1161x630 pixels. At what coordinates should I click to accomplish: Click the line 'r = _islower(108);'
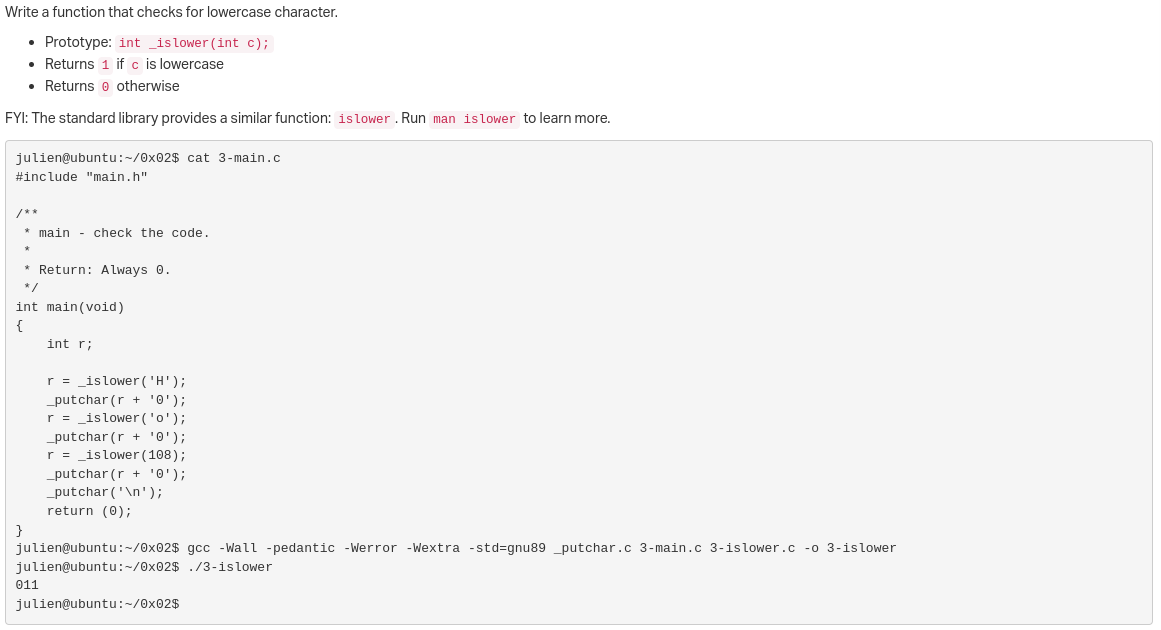click(x=116, y=455)
